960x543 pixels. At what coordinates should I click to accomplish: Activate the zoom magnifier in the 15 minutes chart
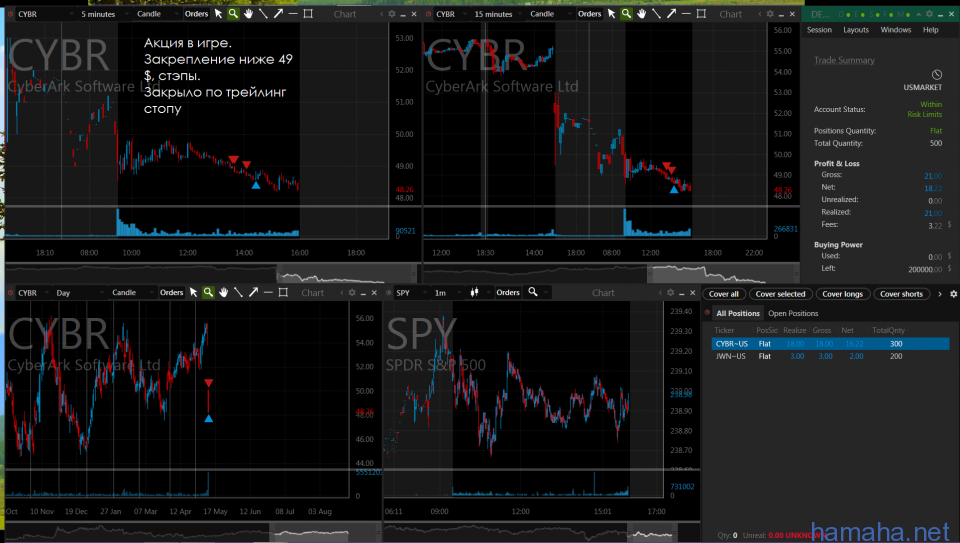[626, 13]
